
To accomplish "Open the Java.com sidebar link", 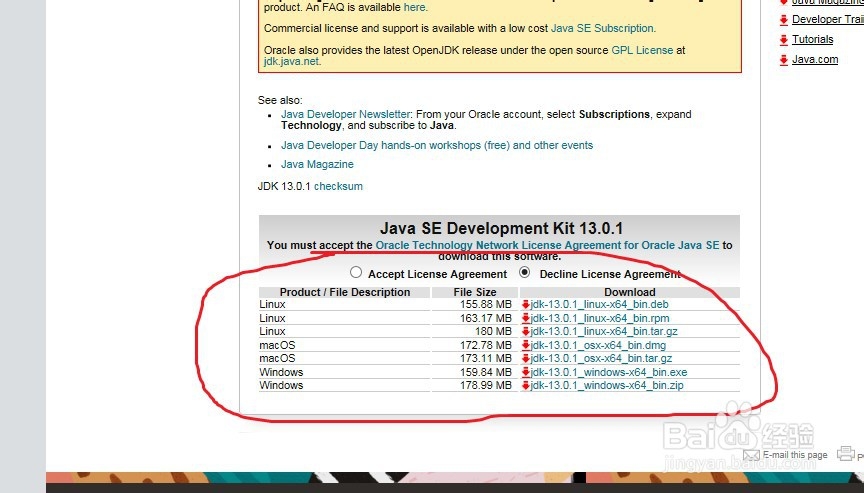I will (x=815, y=59).
